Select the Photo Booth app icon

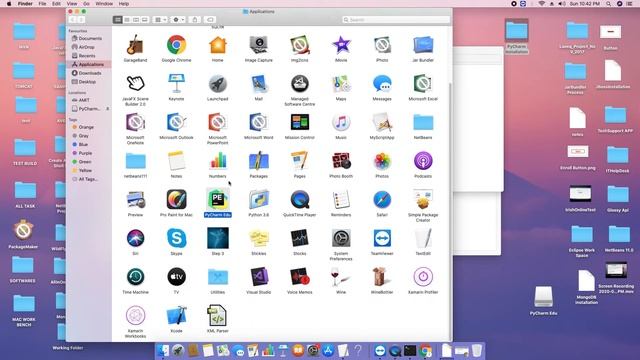[x=341, y=161]
